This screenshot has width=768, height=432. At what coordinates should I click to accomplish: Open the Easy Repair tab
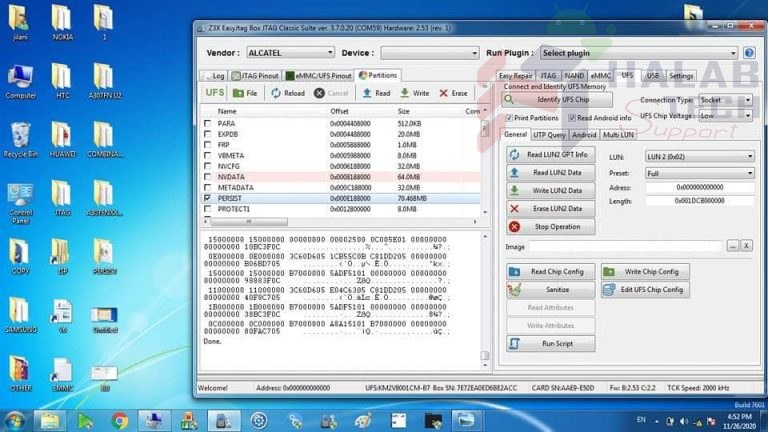tap(515, 76)
